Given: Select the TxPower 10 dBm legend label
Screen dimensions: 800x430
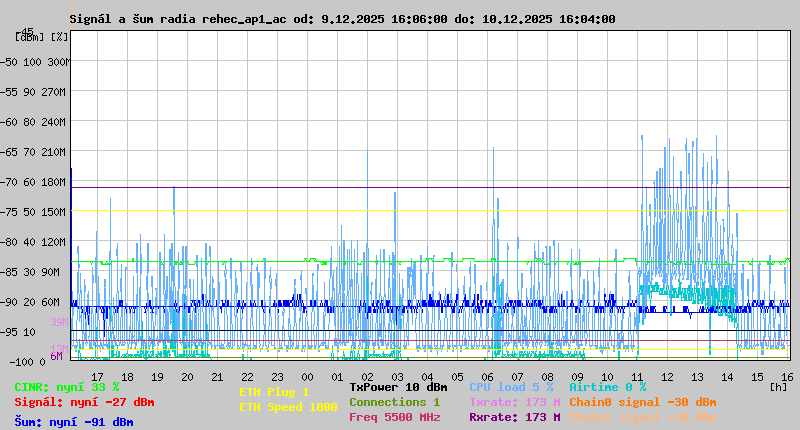Looking at the screenshot, I should click(398, 387).
